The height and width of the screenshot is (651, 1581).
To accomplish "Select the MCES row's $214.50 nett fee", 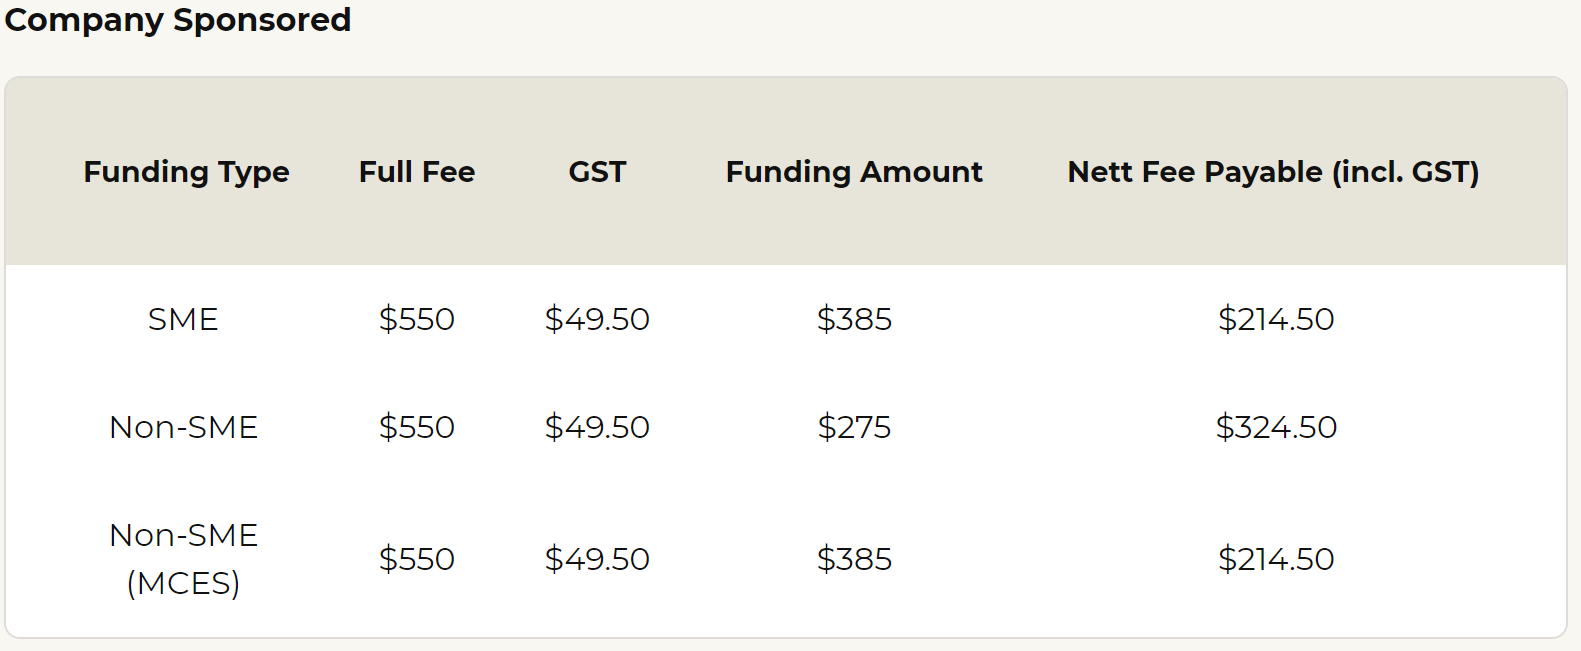I will tap(1276, 559).
